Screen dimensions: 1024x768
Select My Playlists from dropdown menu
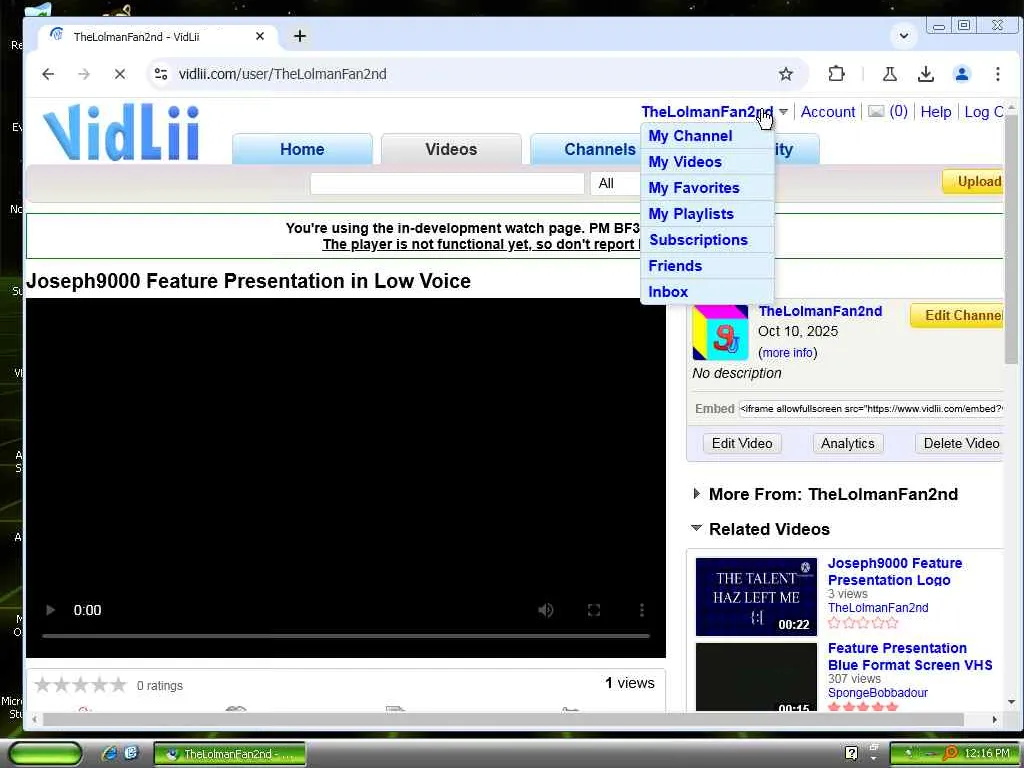click(691, 214)
